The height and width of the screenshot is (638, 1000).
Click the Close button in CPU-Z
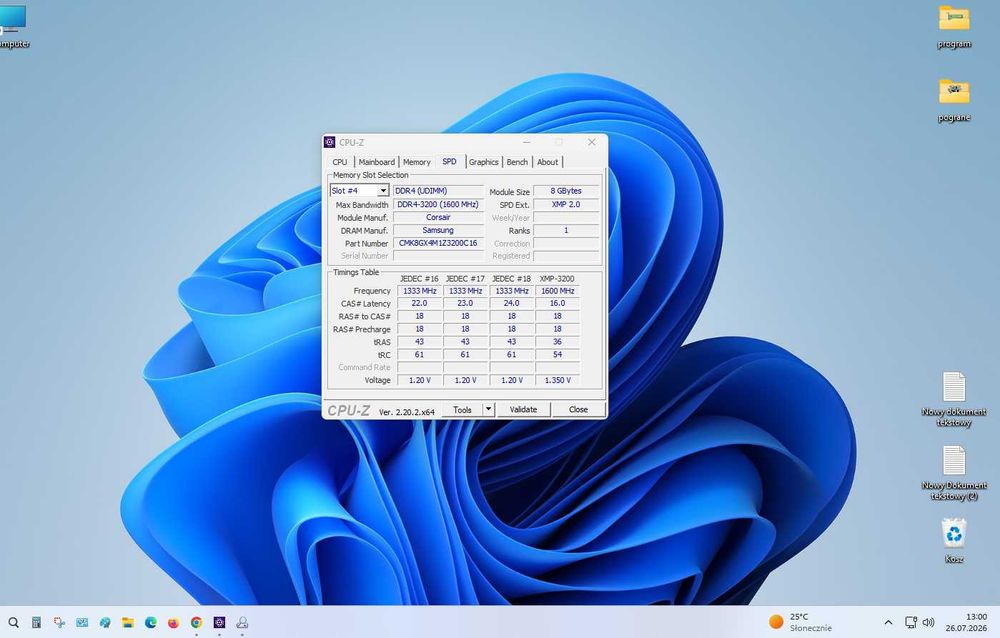(578, 410)
